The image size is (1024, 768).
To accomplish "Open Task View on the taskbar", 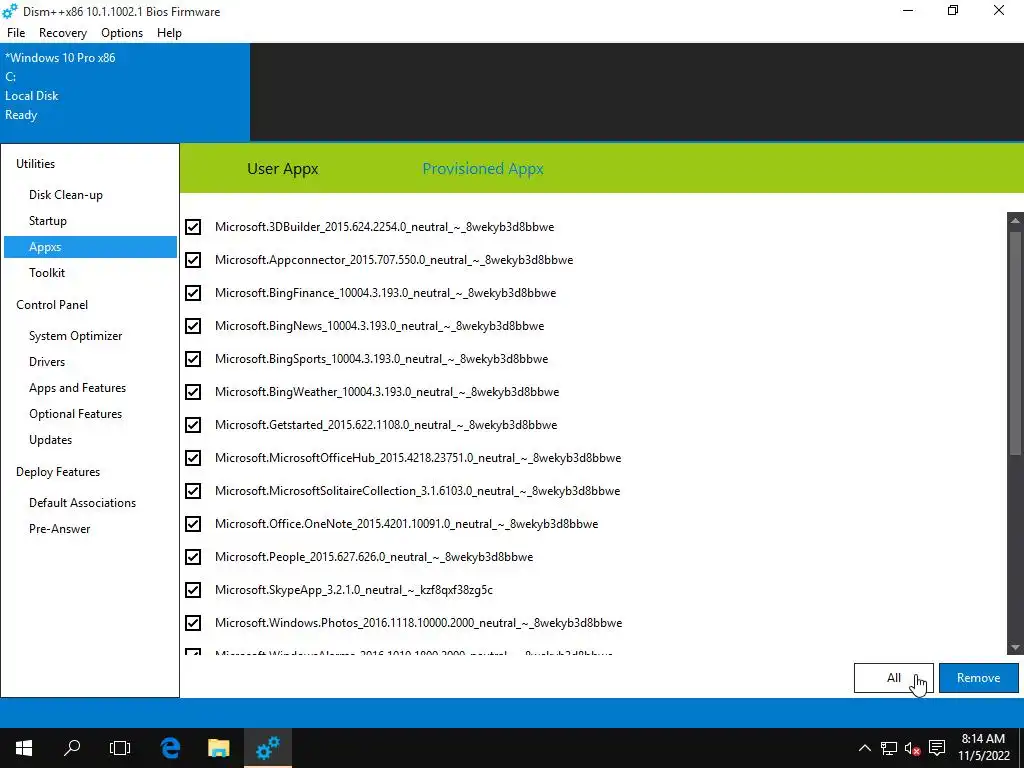I will (120, 748).
